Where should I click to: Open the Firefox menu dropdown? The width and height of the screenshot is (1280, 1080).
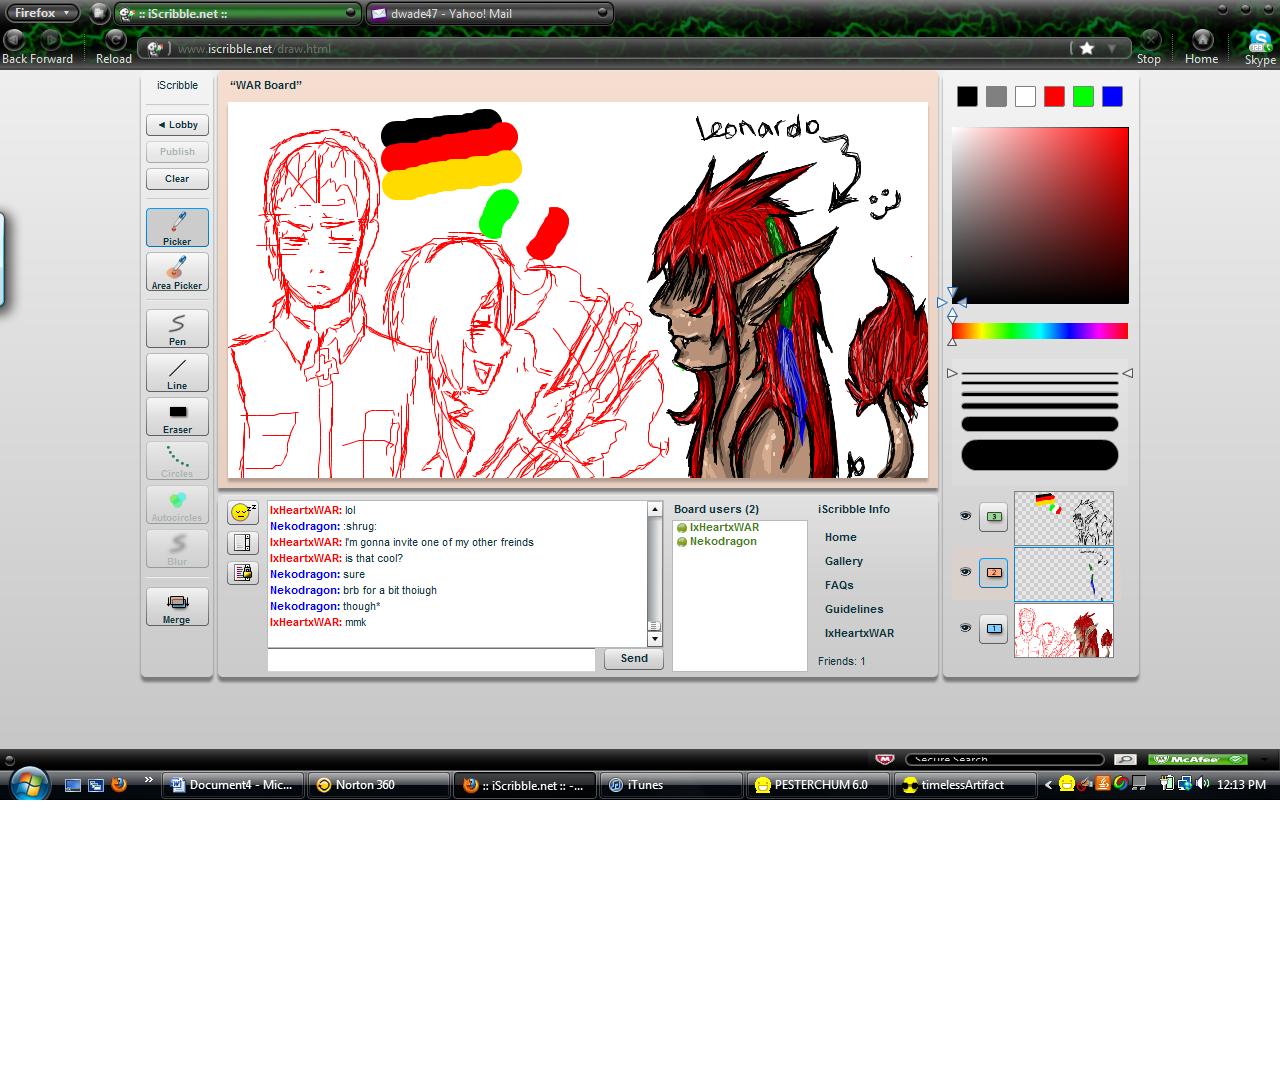coord(42,13)
